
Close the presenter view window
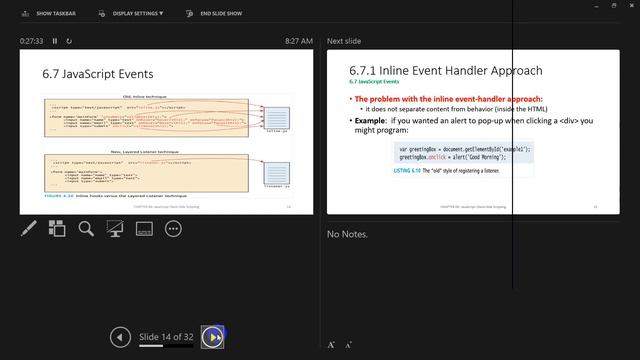coord(631,6)
